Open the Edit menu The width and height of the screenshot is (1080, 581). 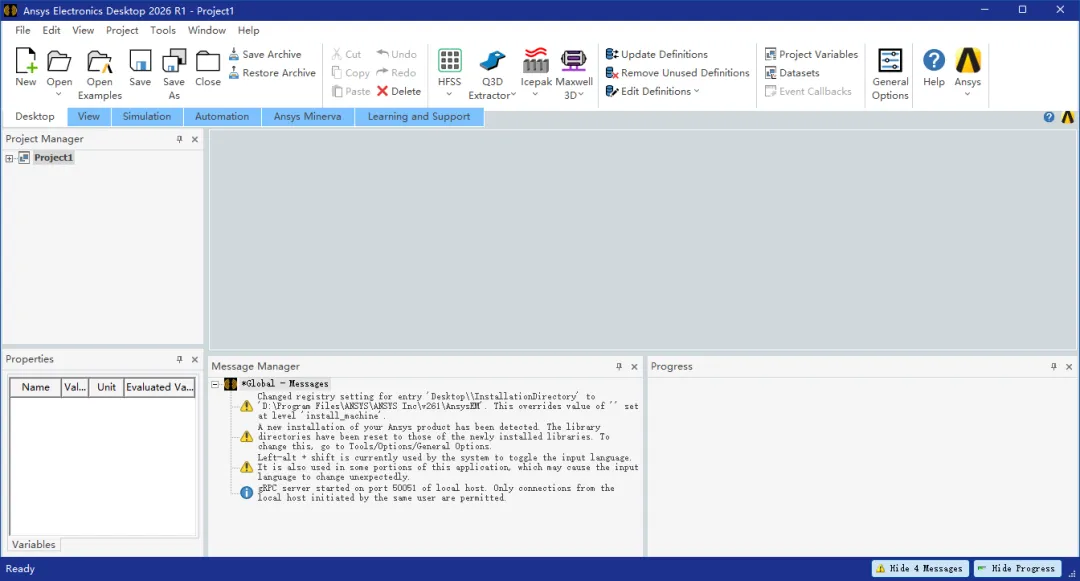click(x=51, y=30)
